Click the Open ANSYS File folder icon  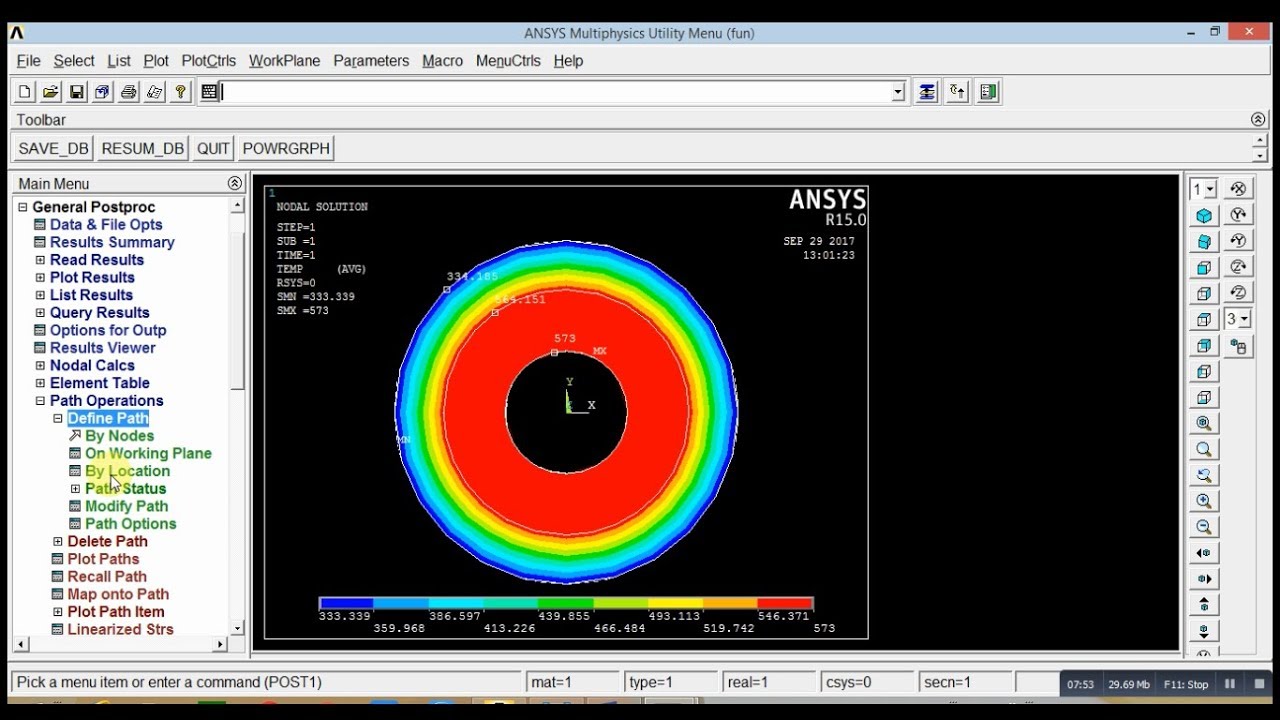(x=51, y=92)
